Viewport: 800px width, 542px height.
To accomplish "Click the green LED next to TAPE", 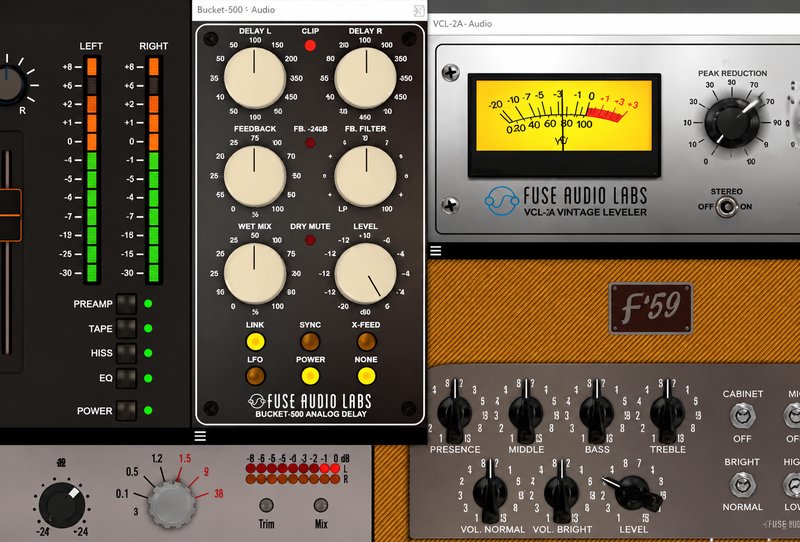I will pos(148,328).
